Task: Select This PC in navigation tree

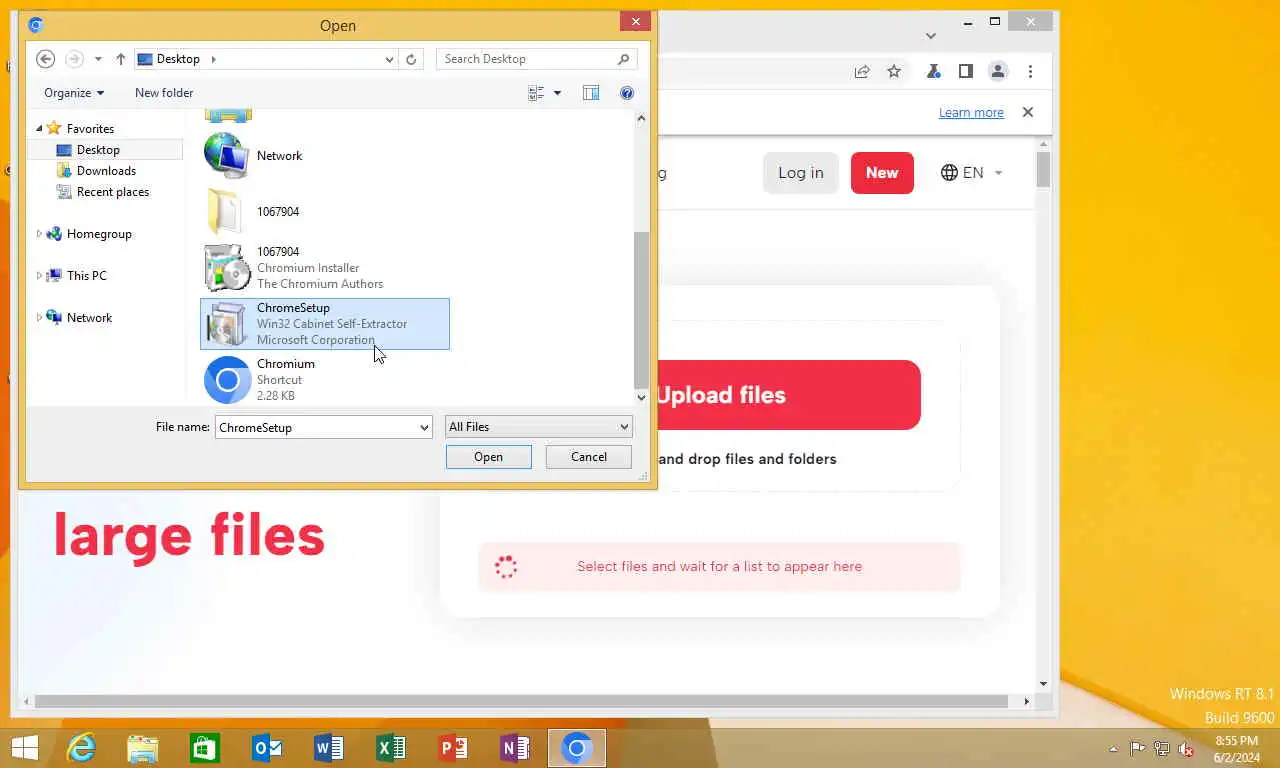Action: (x=86, y=276)
